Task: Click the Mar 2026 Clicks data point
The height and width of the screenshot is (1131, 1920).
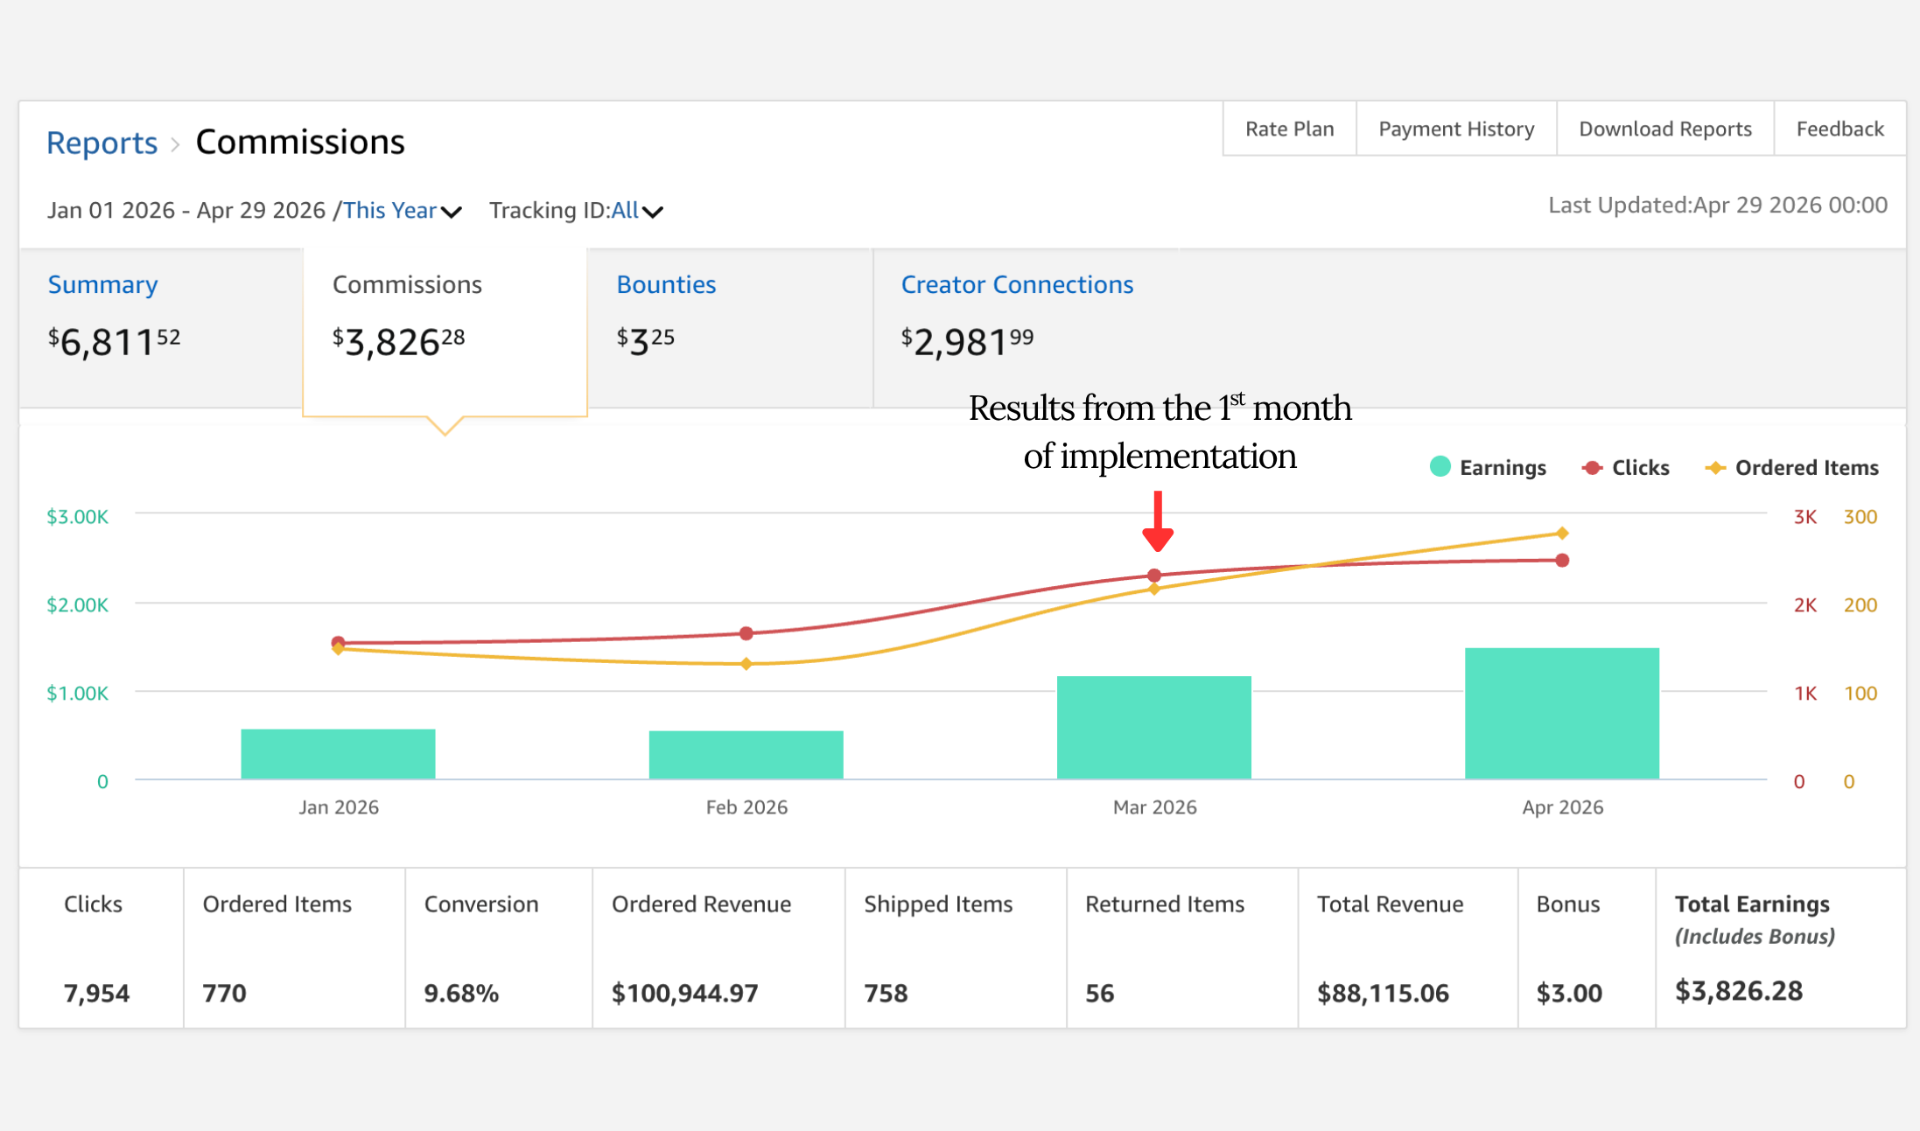Action: tap(1154, 575)
